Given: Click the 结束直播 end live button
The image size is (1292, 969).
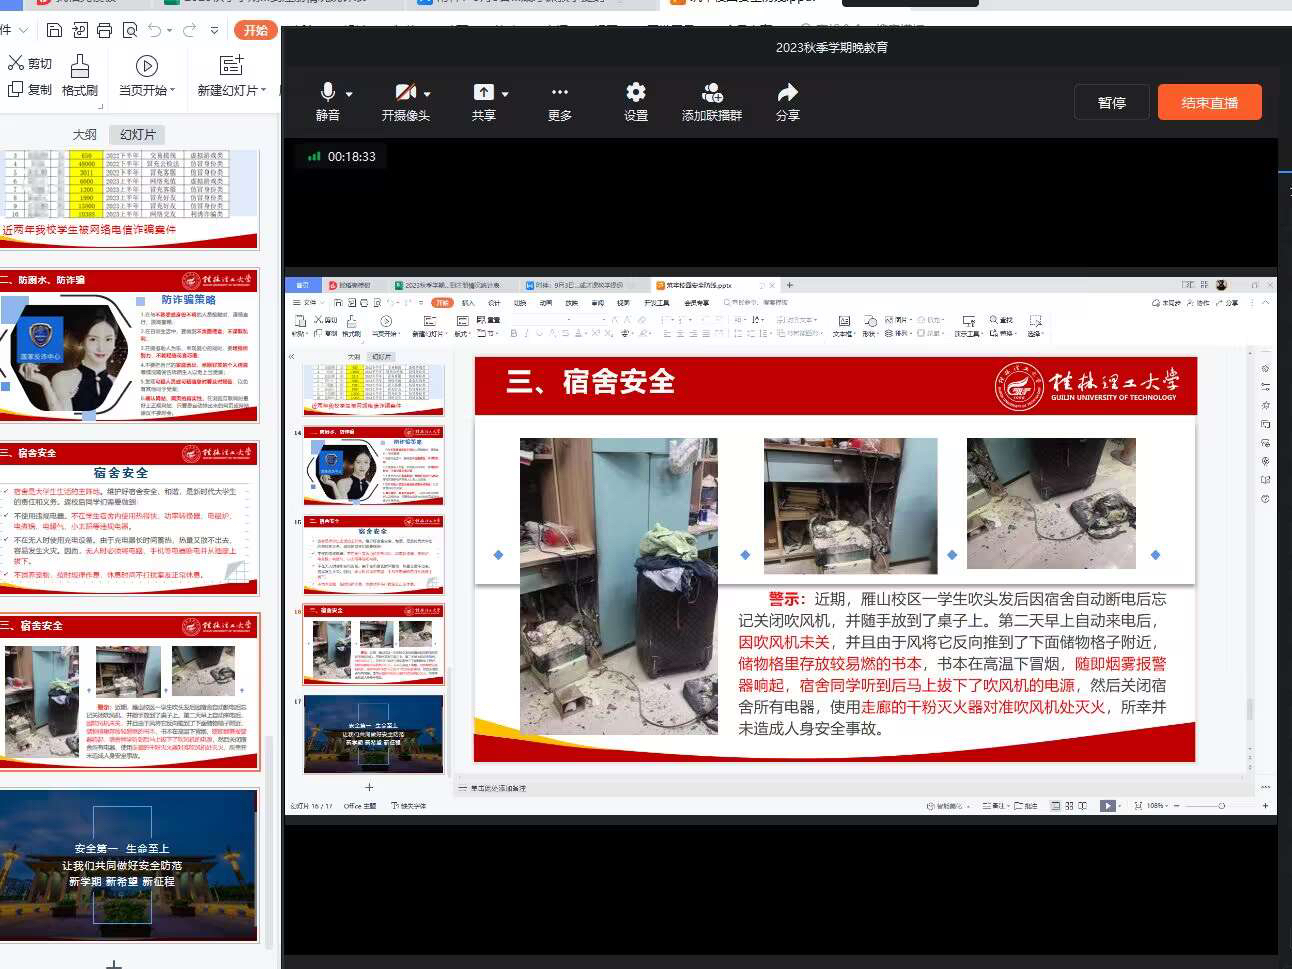Looking at the screenshot, I should (1209, 101).
